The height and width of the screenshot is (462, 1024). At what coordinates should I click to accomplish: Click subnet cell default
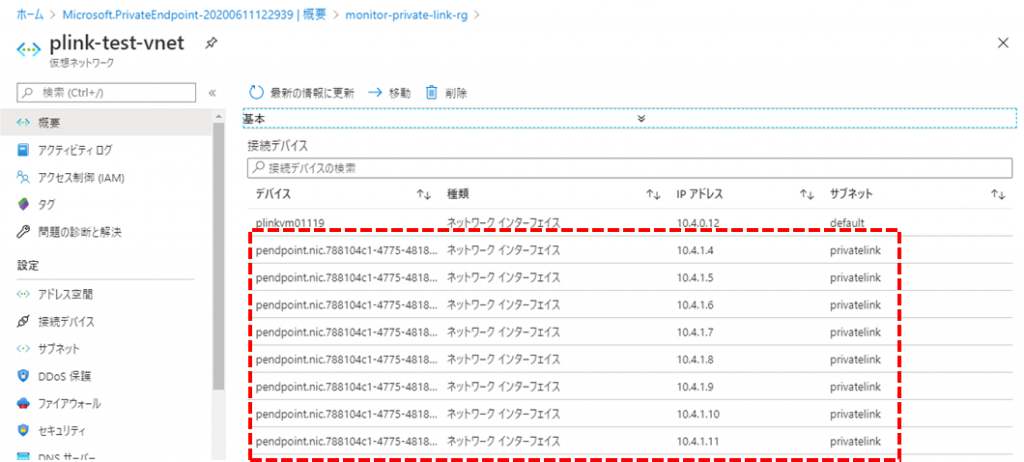(847, 223)
